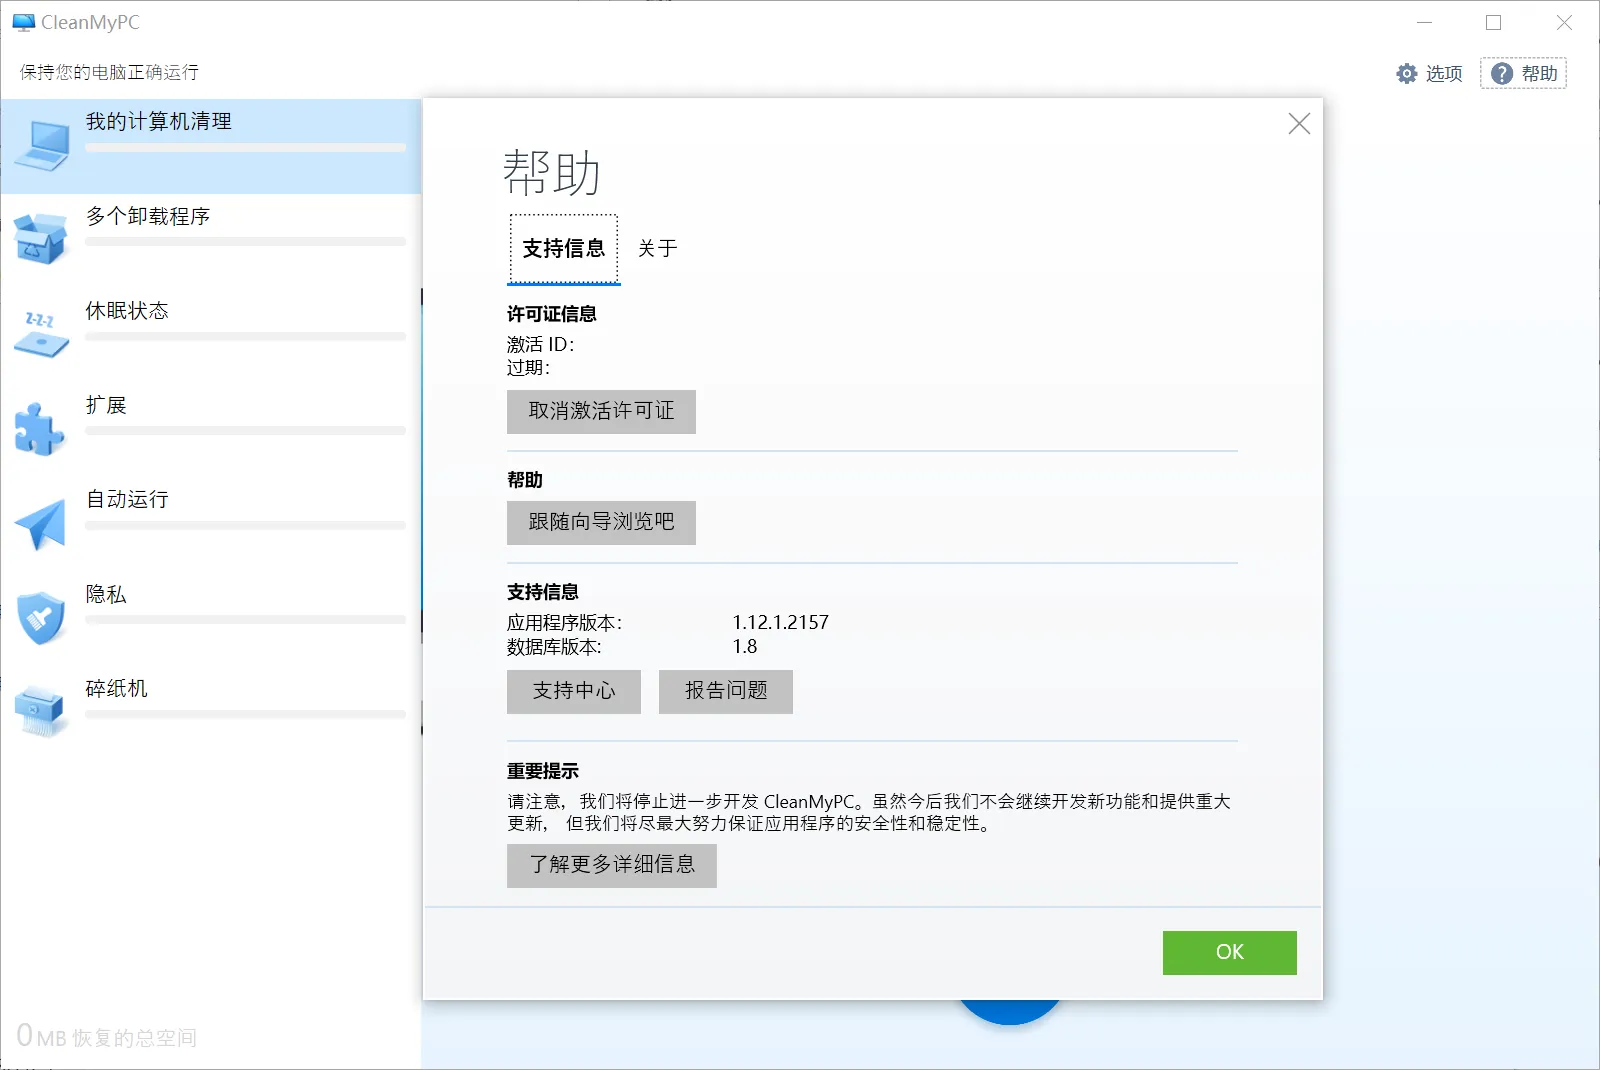Click the 休眠状态 progress bar

coord(246,337)
